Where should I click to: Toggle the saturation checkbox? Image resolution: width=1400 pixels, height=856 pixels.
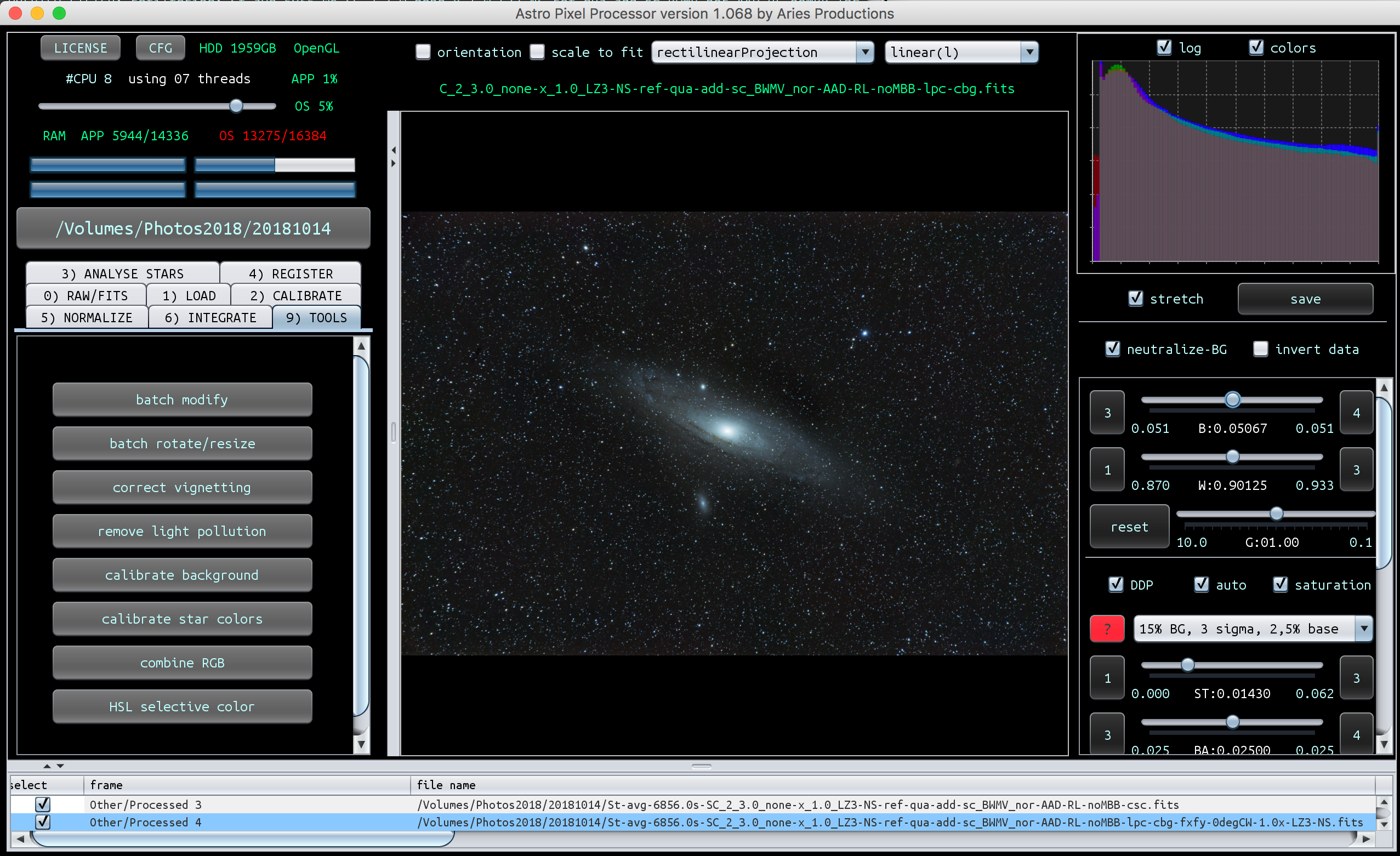(1279, 584)
